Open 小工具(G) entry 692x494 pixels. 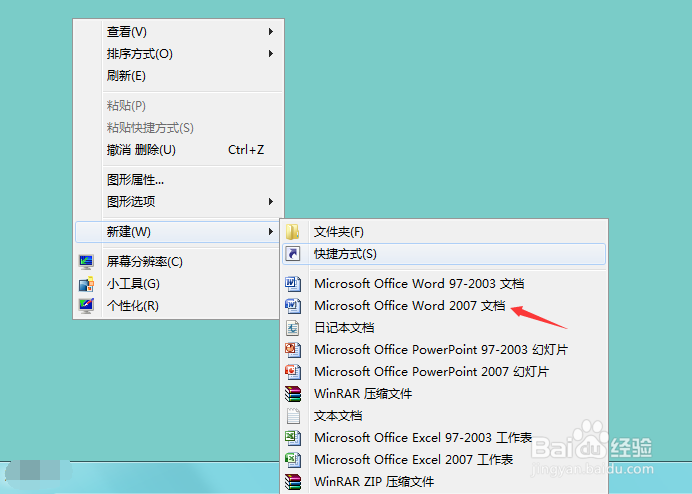[x=178, y=284]
